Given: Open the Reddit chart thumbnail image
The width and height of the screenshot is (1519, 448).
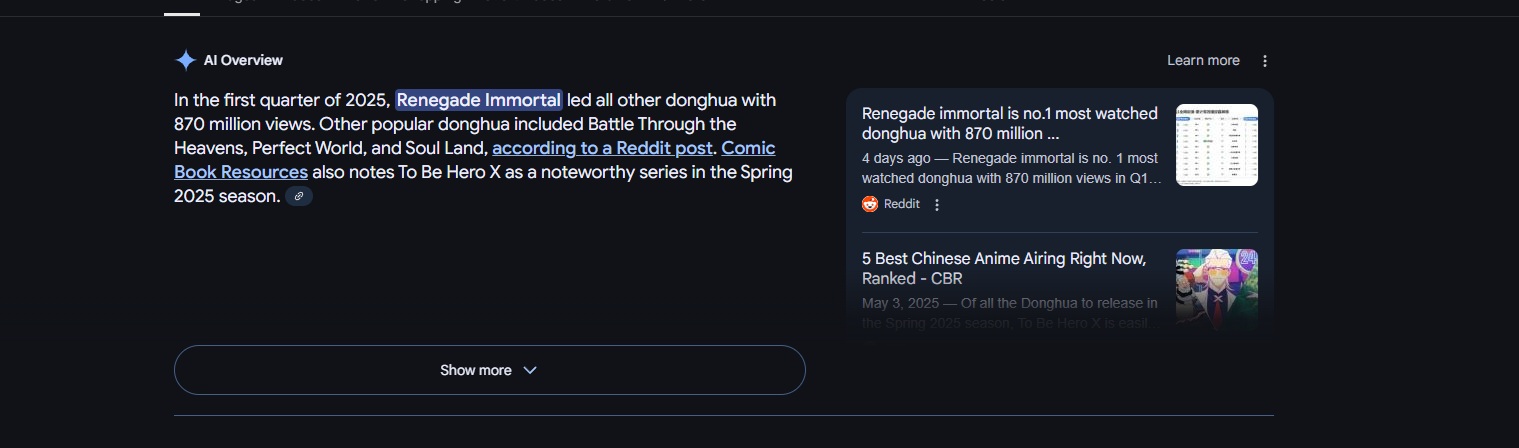Looking at the screenshot, I should (x=1217, y=145).
